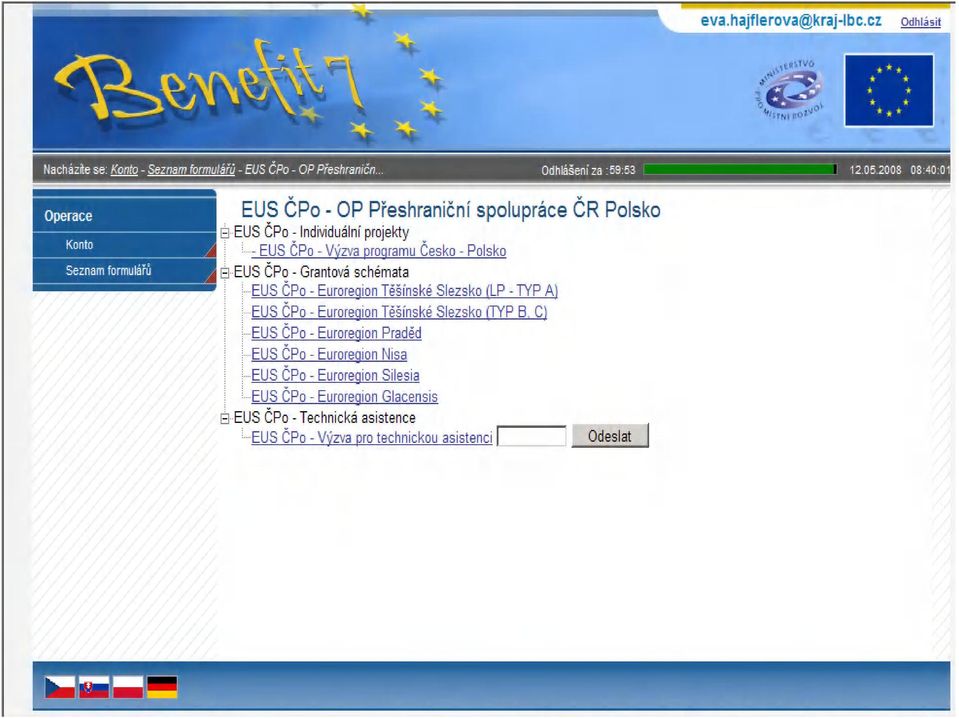Switch language to Slovak flag
Viewport: 959px width, 718px height.
click(x=94, y=687)
